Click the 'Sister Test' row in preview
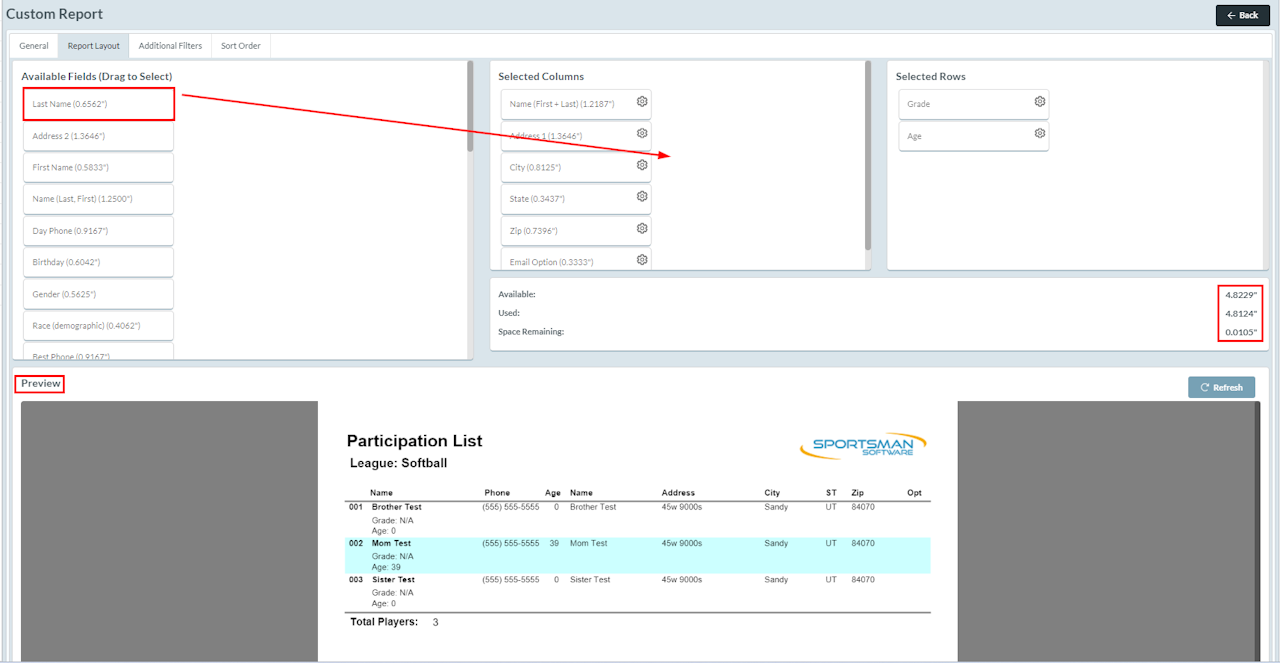Image resolution: width=1280 pixels, height=663 pixels. [638, 591]
